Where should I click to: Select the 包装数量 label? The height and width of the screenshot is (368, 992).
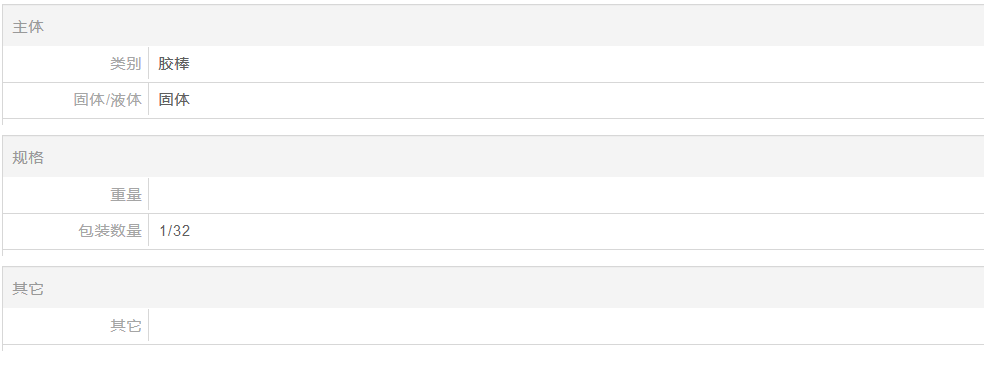coord(109,231)
